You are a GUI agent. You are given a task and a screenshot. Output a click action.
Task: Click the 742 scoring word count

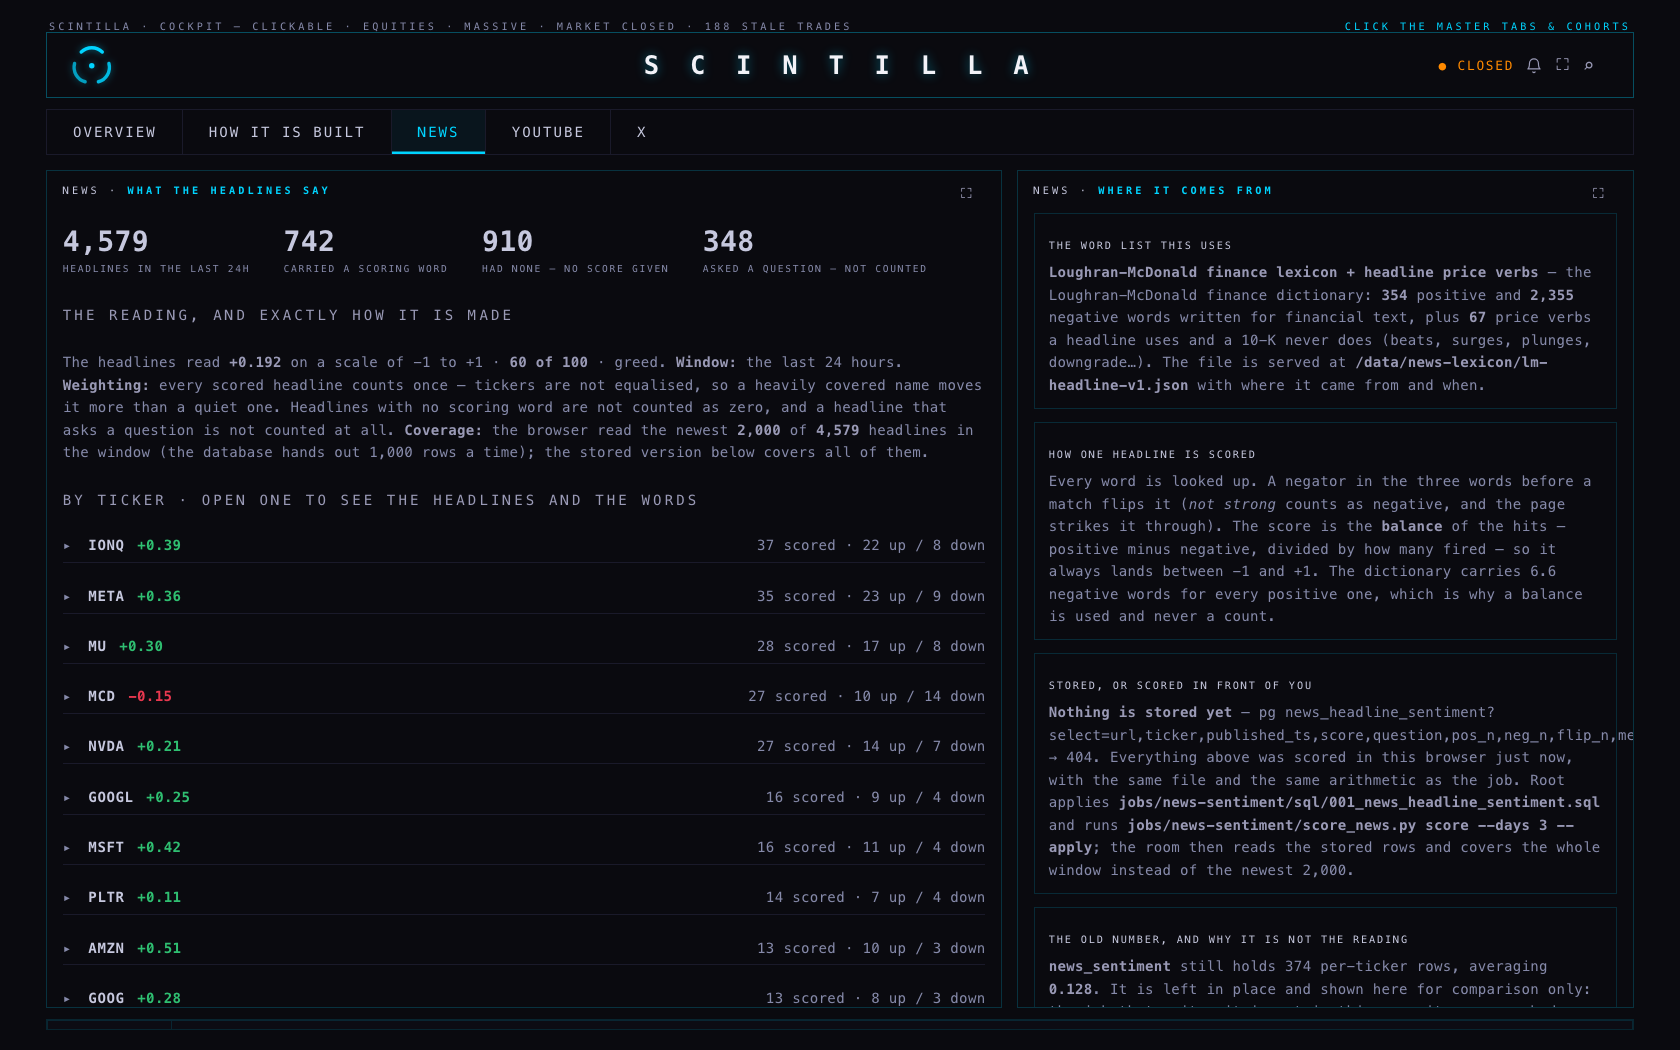tap(309, 241)
